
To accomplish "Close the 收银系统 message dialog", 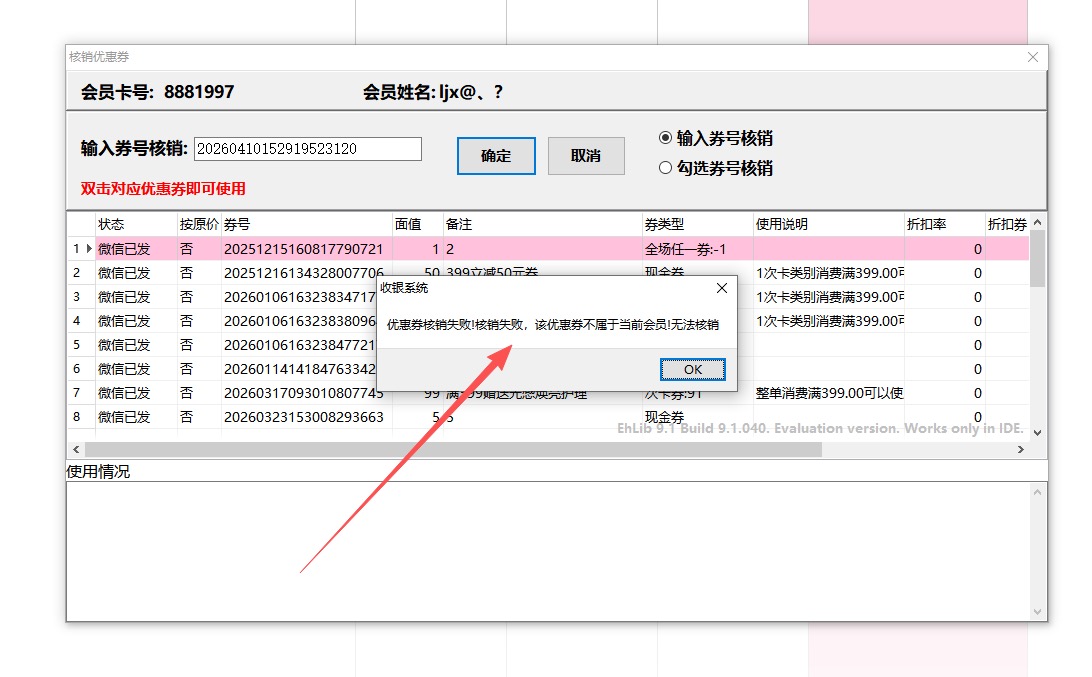I will click(x=722, y=288).
